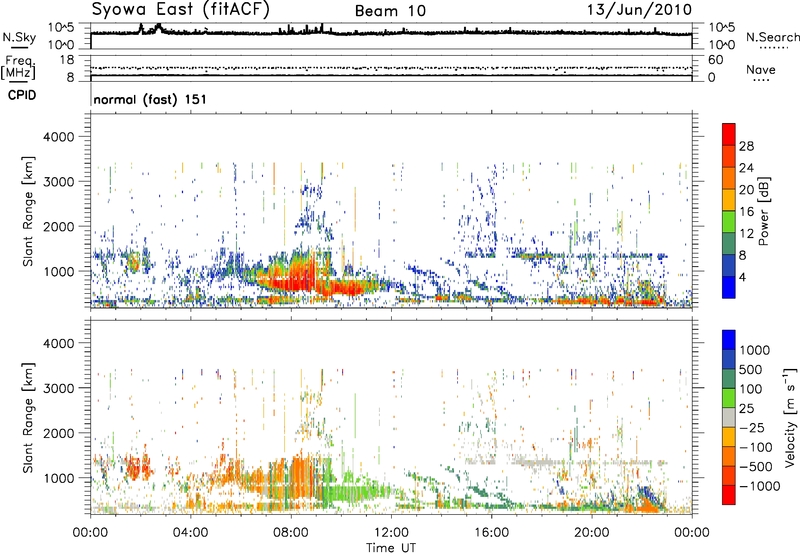Select the power colorbar label '24'

click(746, 168)
